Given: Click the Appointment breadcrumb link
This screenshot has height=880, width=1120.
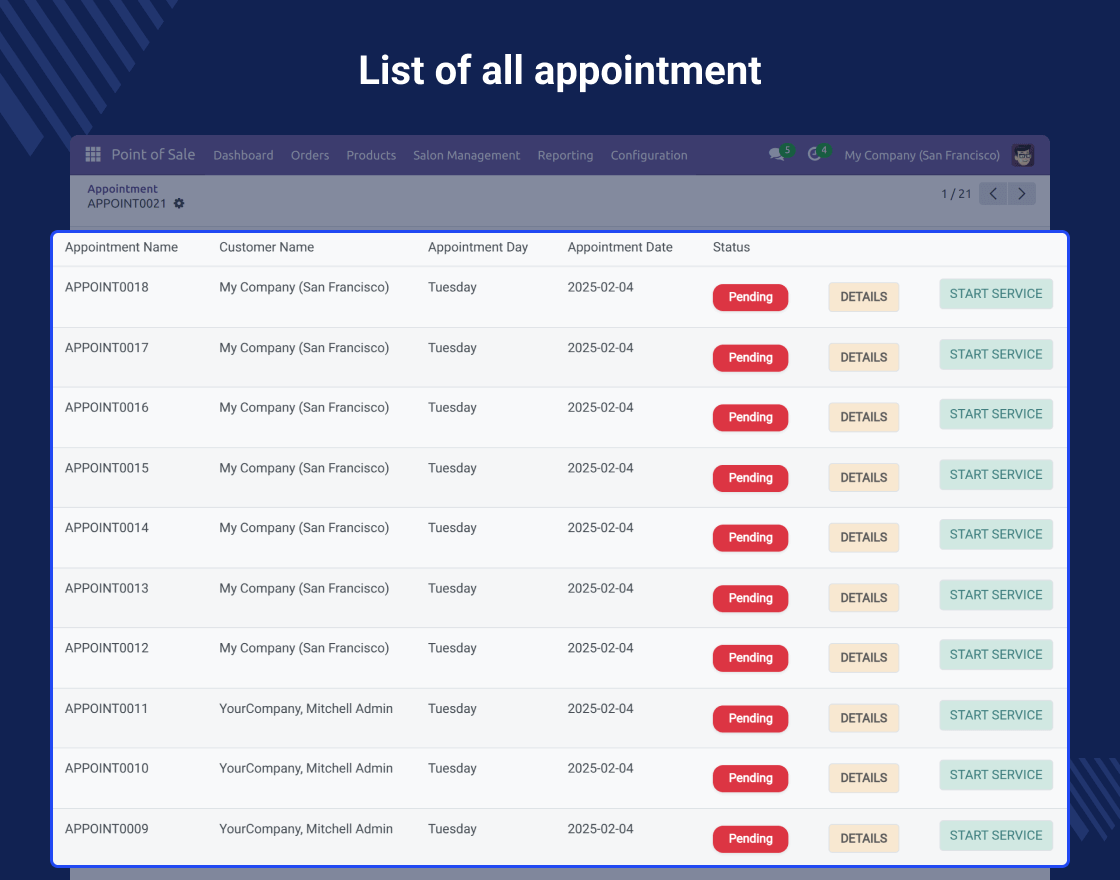Looking at the screenshot, I should point(122,189).
